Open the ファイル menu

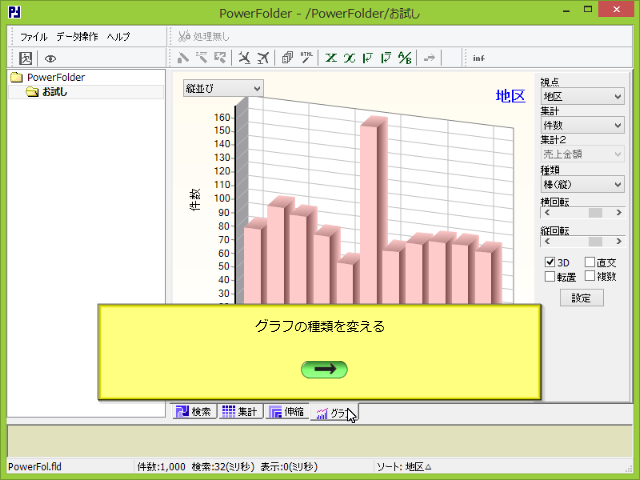tap(34, 37)
